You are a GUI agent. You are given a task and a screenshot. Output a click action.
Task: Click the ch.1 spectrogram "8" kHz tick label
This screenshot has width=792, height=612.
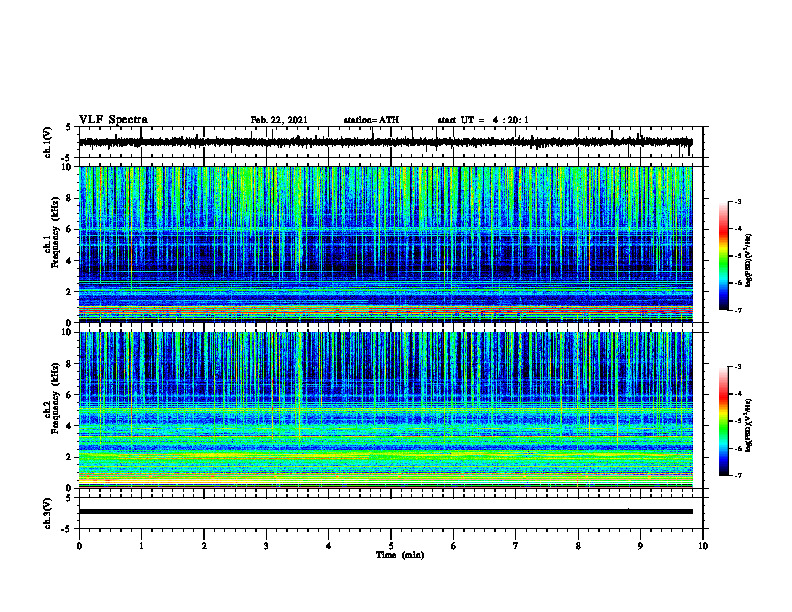pyautogui.click(x=70, y=198)
